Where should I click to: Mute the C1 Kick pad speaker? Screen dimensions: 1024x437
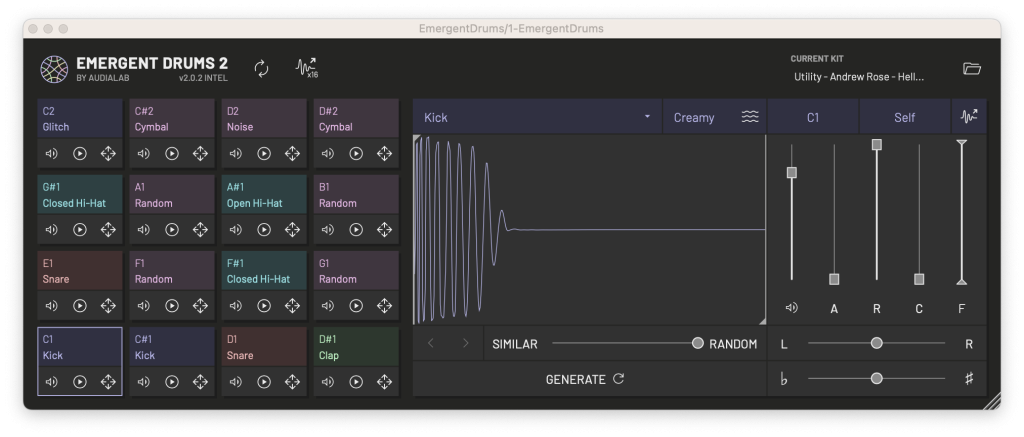tap(52, 382)
